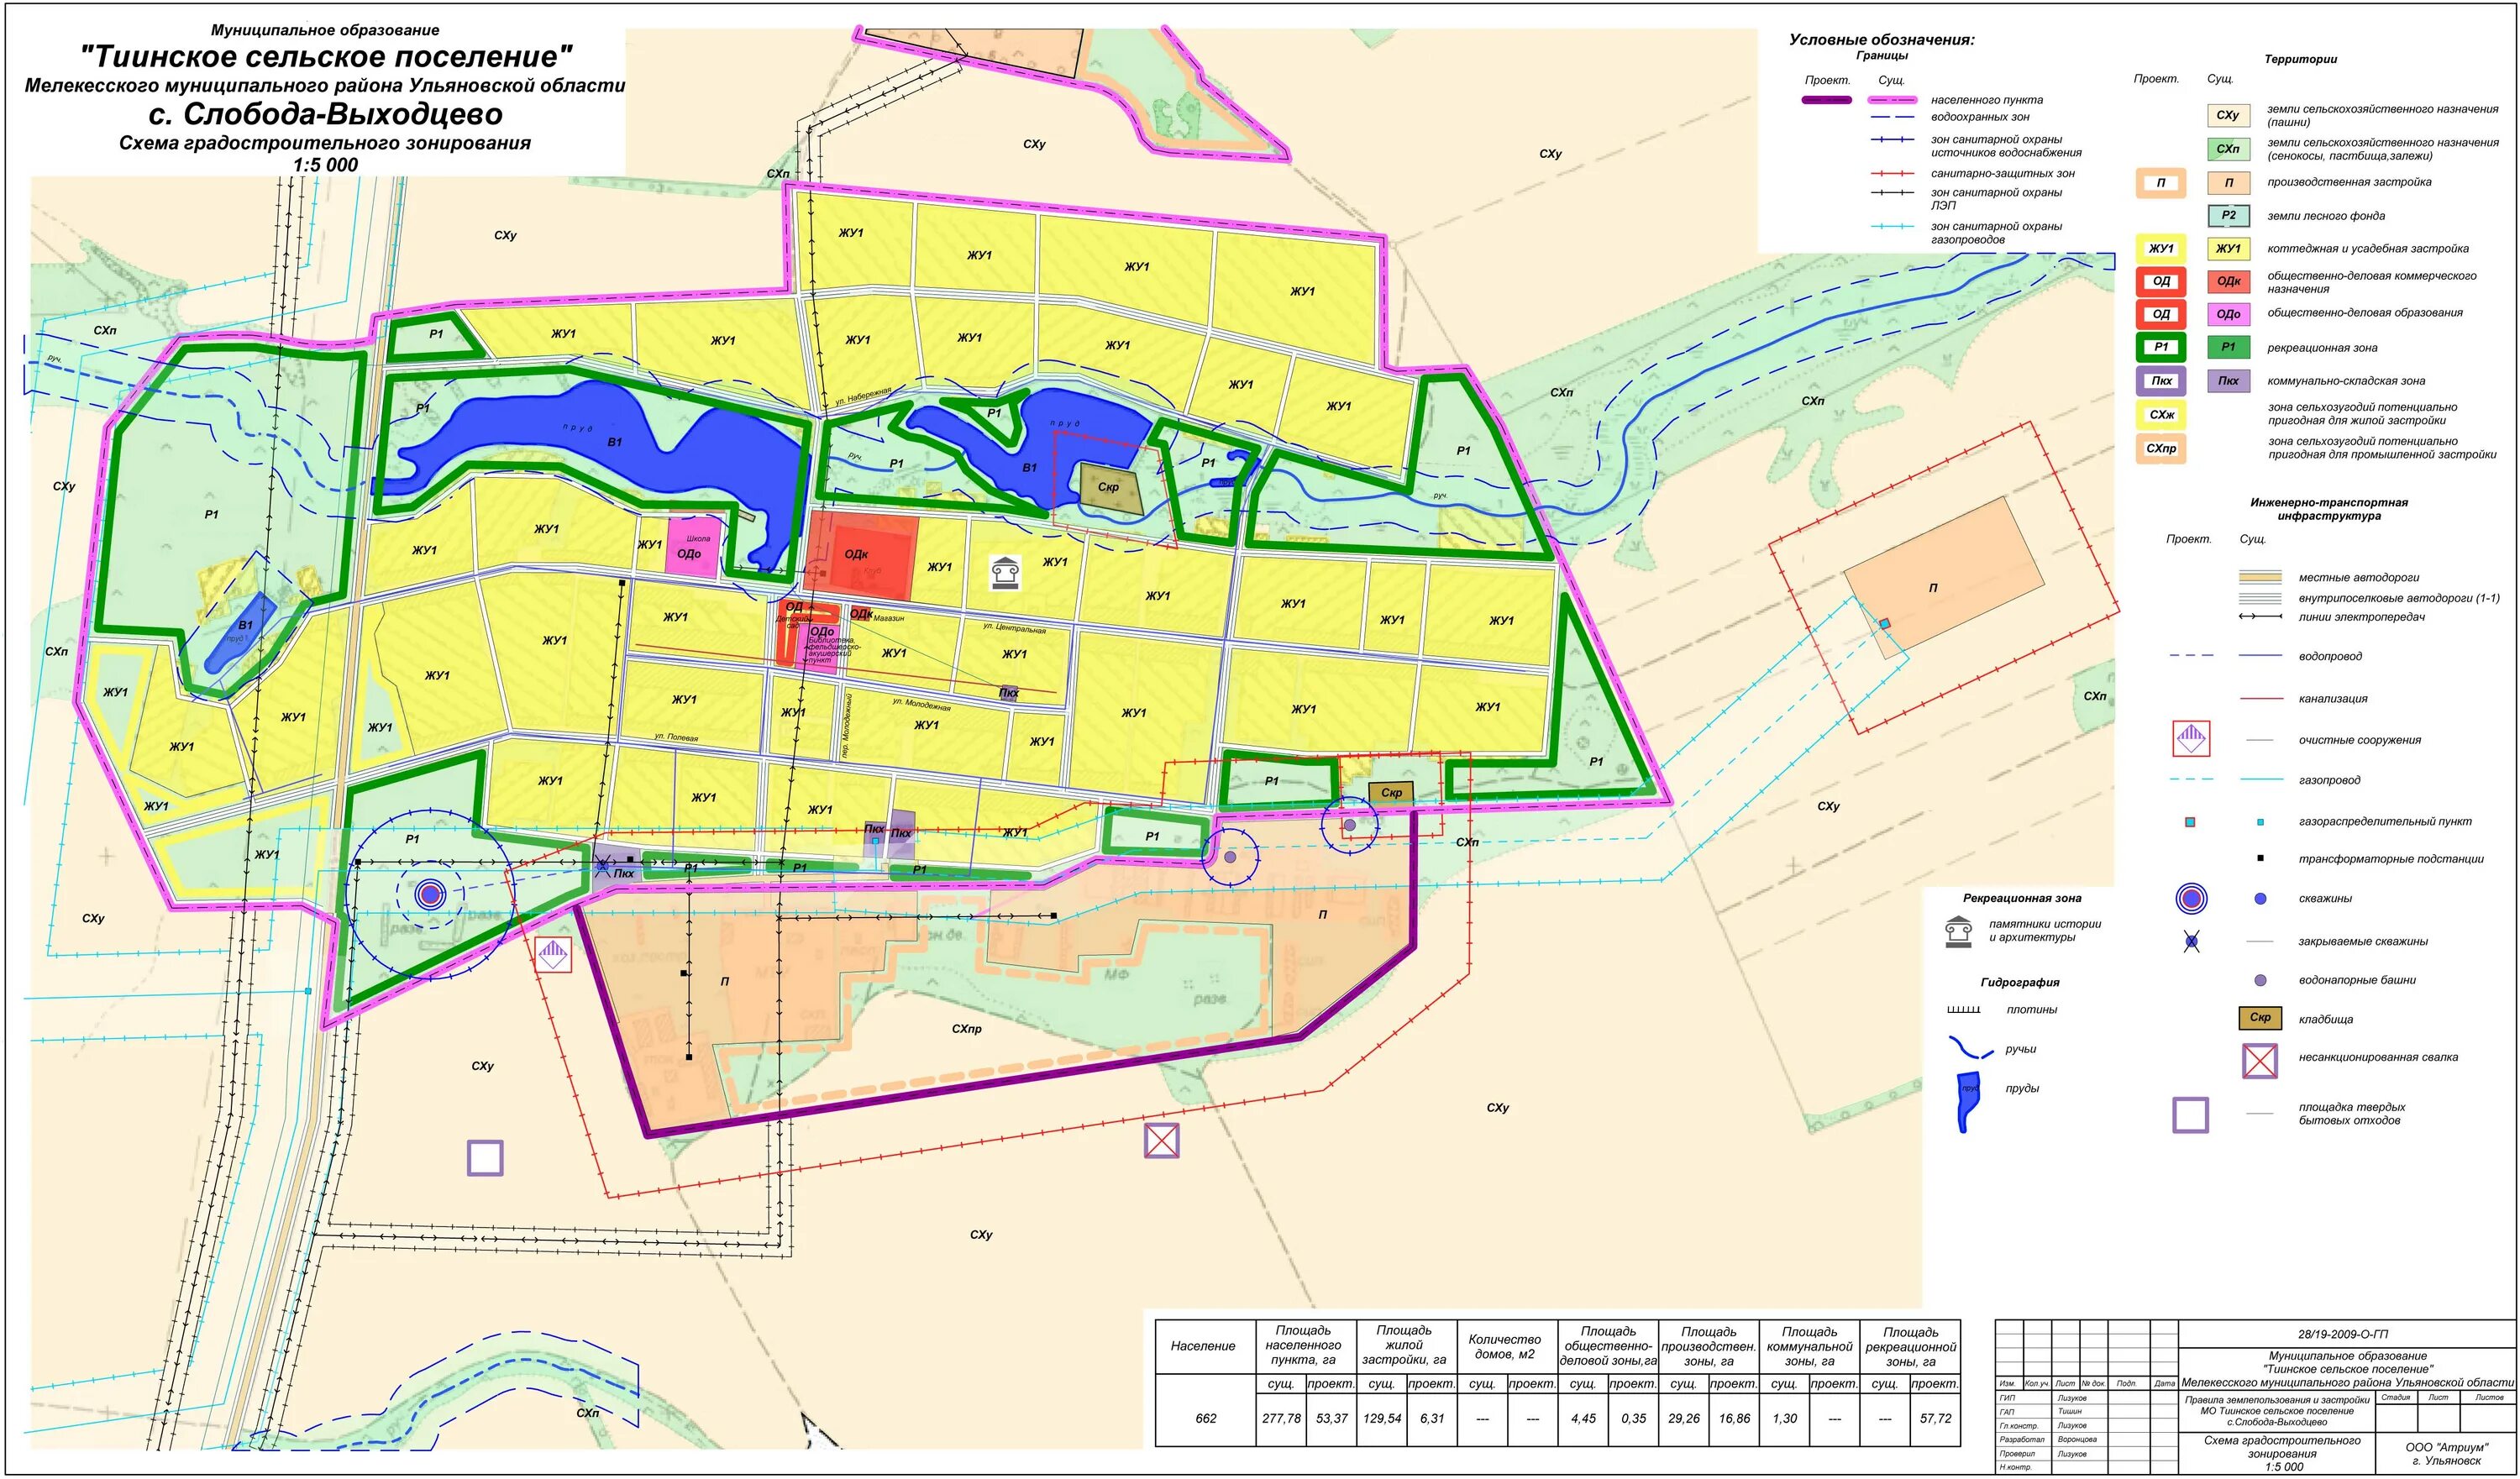2520x1479 pixels.
Task: Click the solid waste site square on map
Action: point(485,1157)
